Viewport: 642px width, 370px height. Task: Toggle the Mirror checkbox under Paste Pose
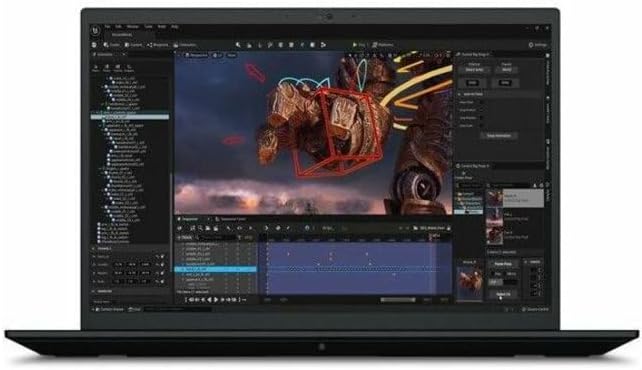click(x=506, y=274)
